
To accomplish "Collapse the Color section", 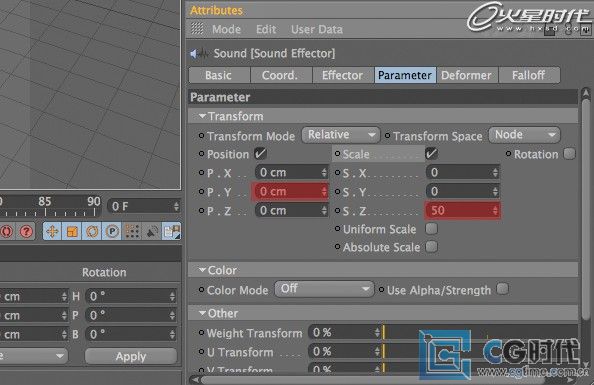I will click(x=202, y=270).
